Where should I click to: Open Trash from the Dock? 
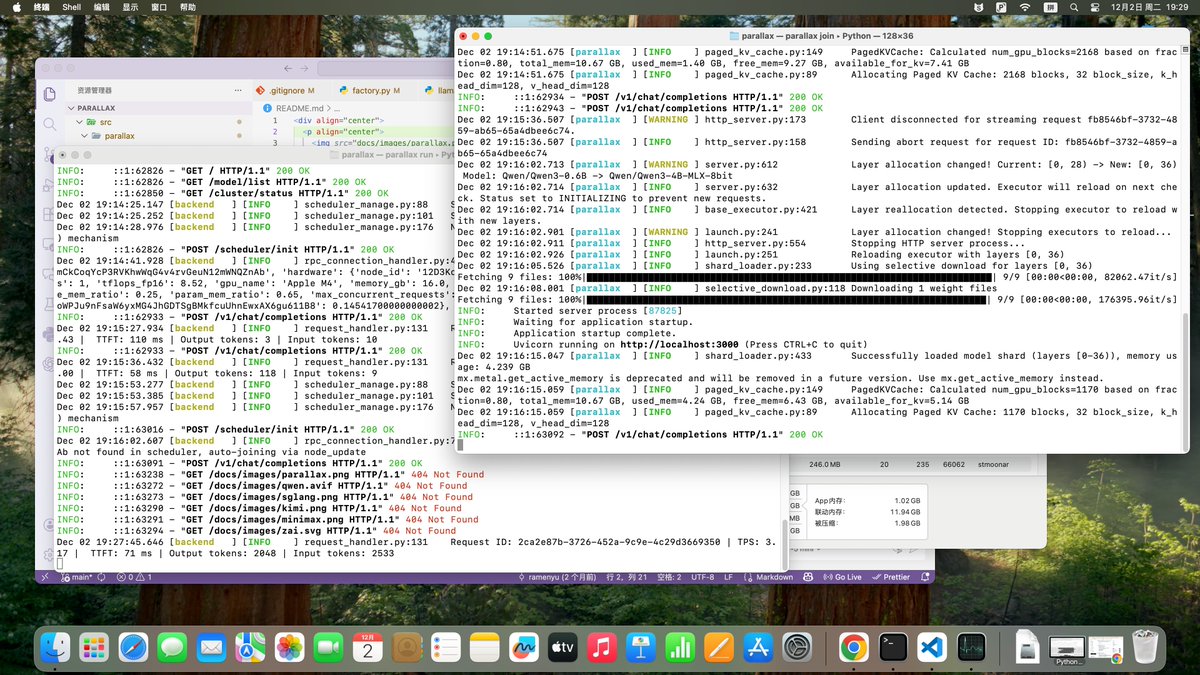[x=1145, y=647]
